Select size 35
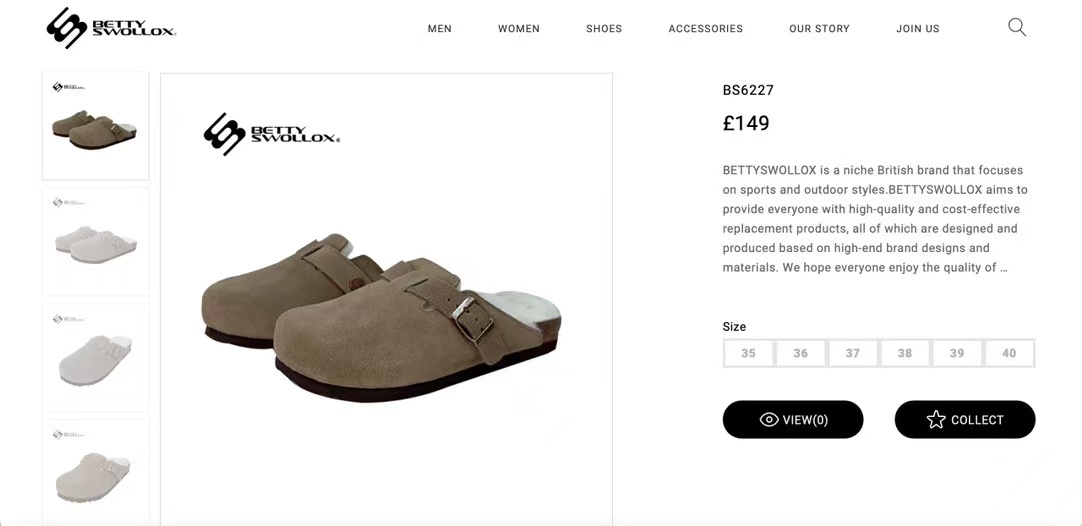The width and height of the screenshot is (1082, 526). click(749, 353)
